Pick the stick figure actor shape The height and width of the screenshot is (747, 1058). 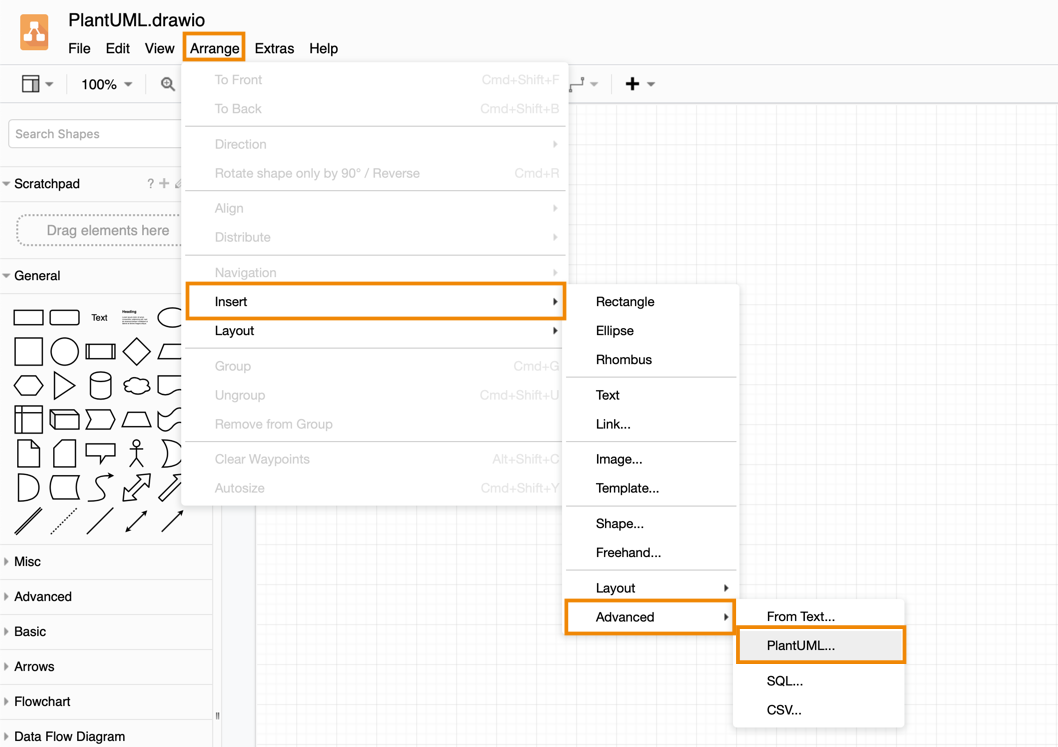point(136,453)
